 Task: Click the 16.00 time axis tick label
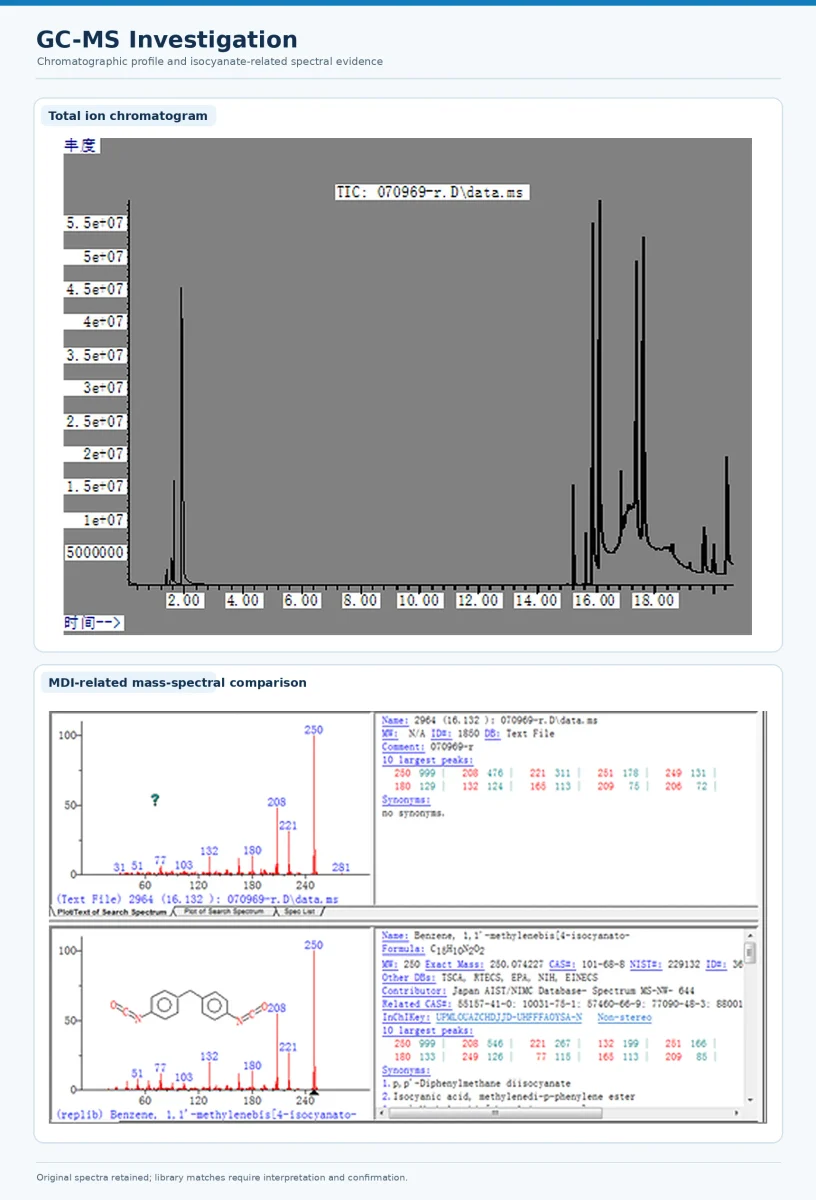pos(596,601)
